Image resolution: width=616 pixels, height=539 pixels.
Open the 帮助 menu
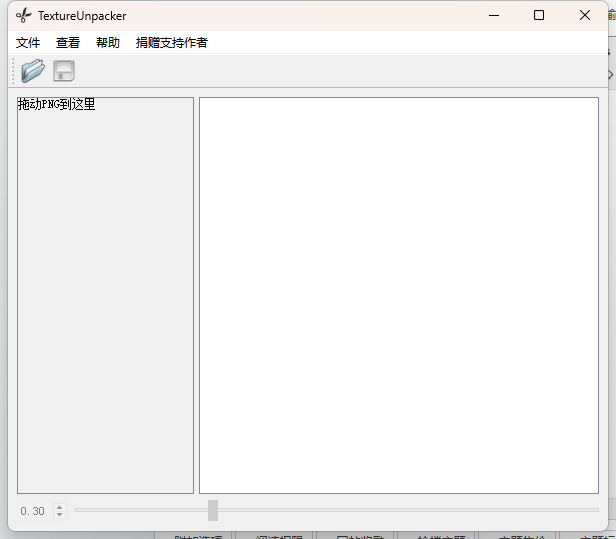click(x=108, y=42)
